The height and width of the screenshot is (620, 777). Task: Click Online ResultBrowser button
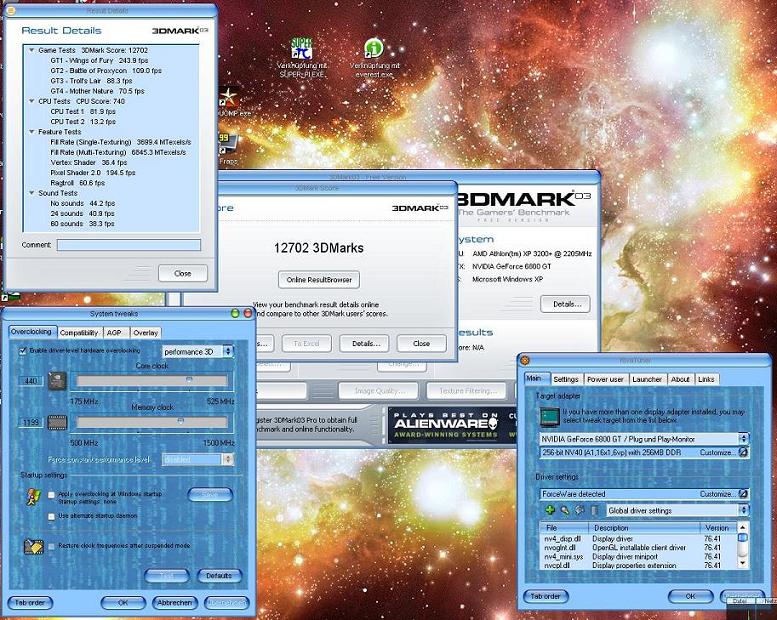click(319, 280)
